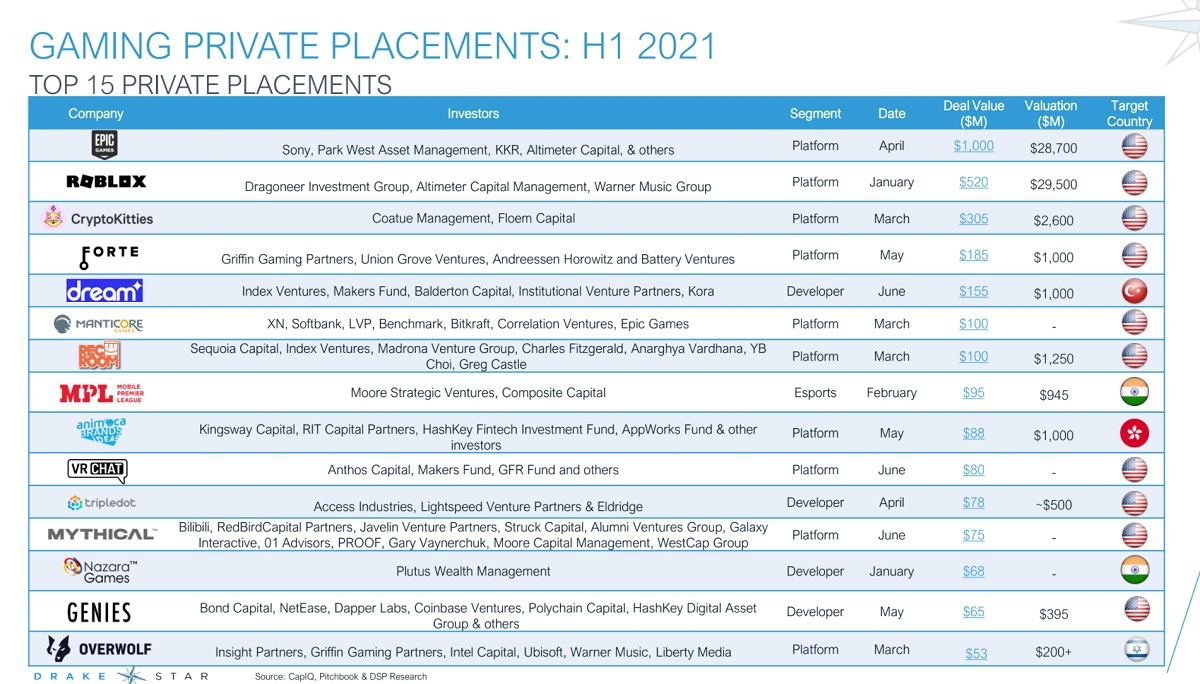Click the Genies logo
The height and width of the screenshot is (684, 1200).
pos(99,612)
